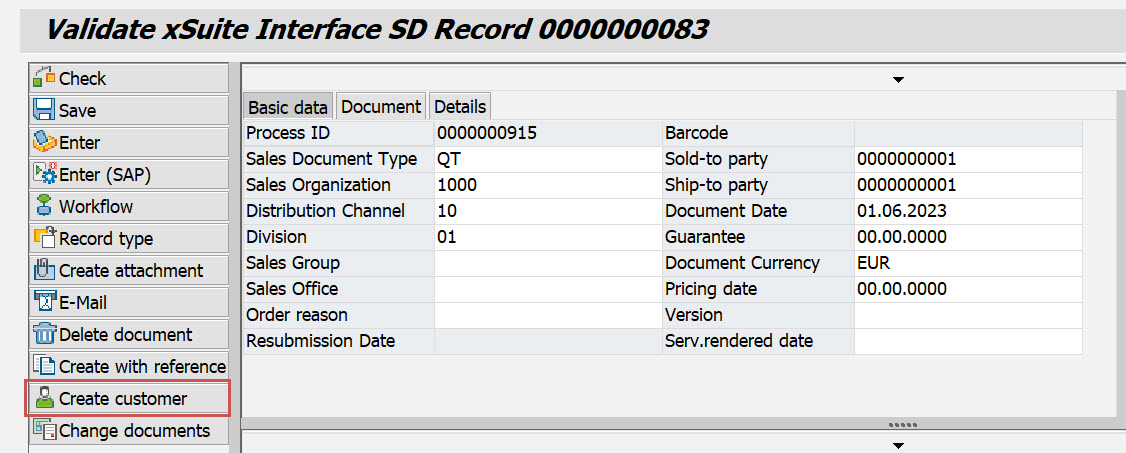This screenshot has width=1126, height=453.
Task: Click the empty Sales Group field
Action: click(x=547, y=263)
